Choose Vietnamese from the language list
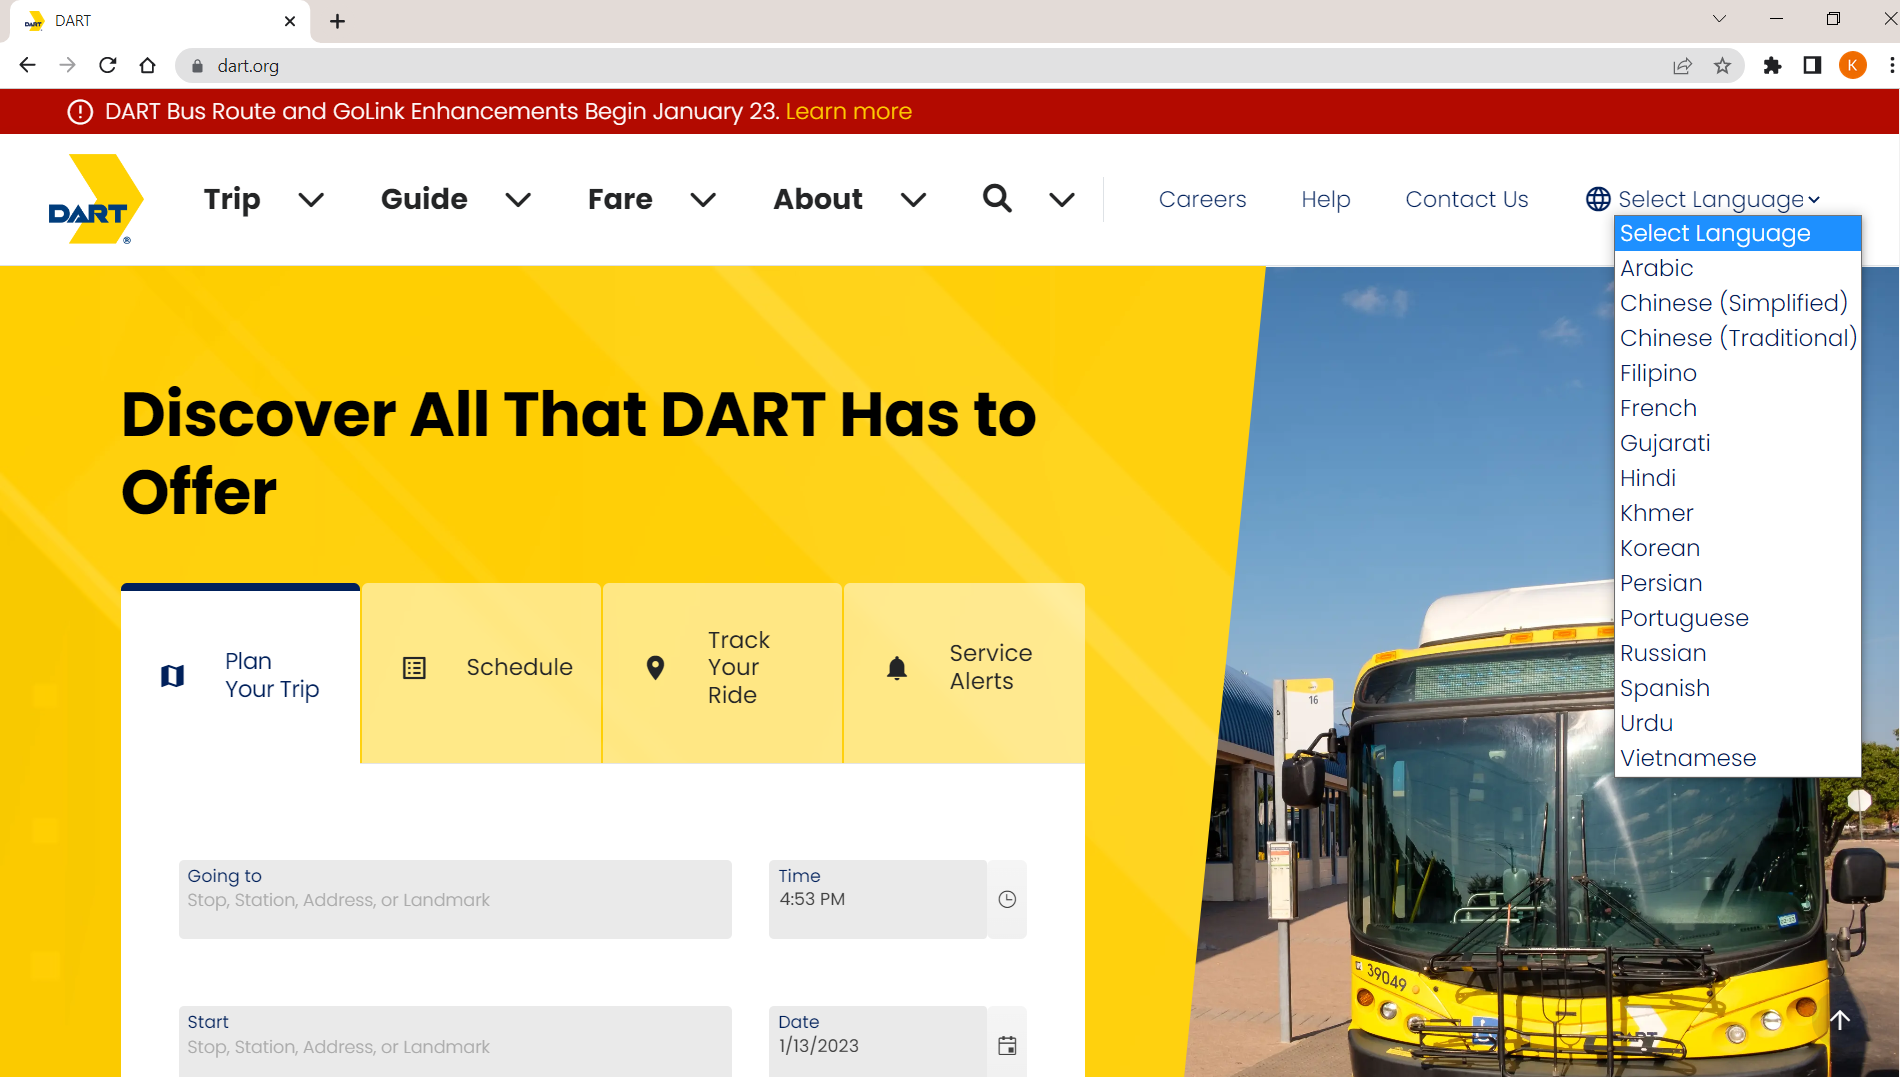 click(1688, 758)
